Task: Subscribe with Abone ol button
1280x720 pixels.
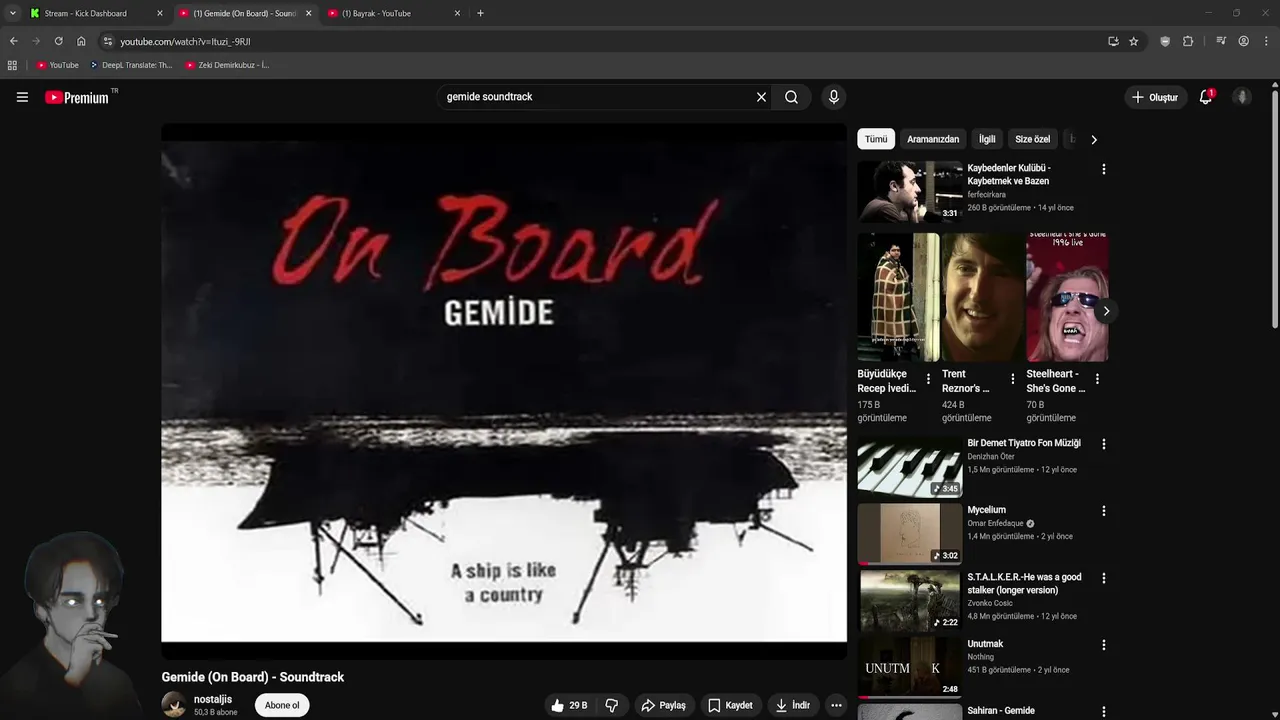Action: pyautogui.click(x=282, y=705)
